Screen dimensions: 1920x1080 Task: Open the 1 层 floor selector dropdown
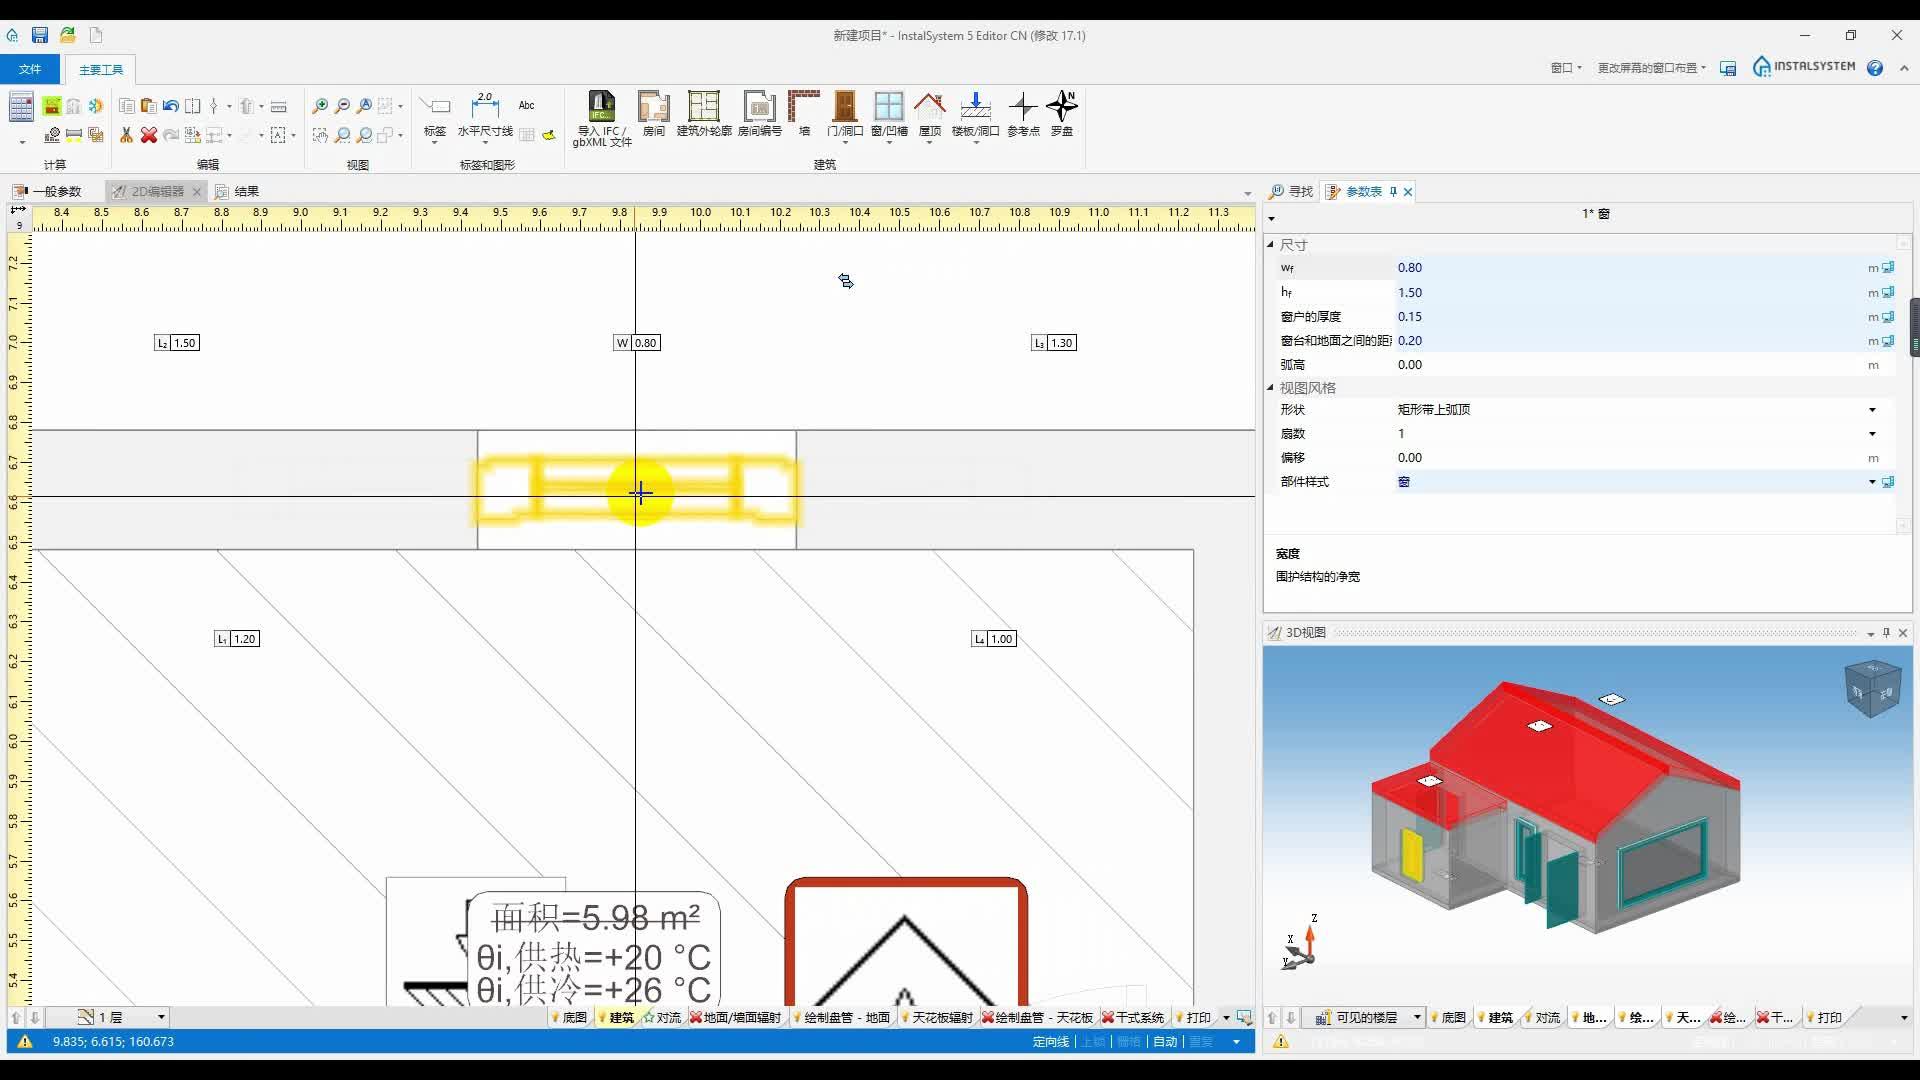pyautogui.click(x=161, y=1017)
